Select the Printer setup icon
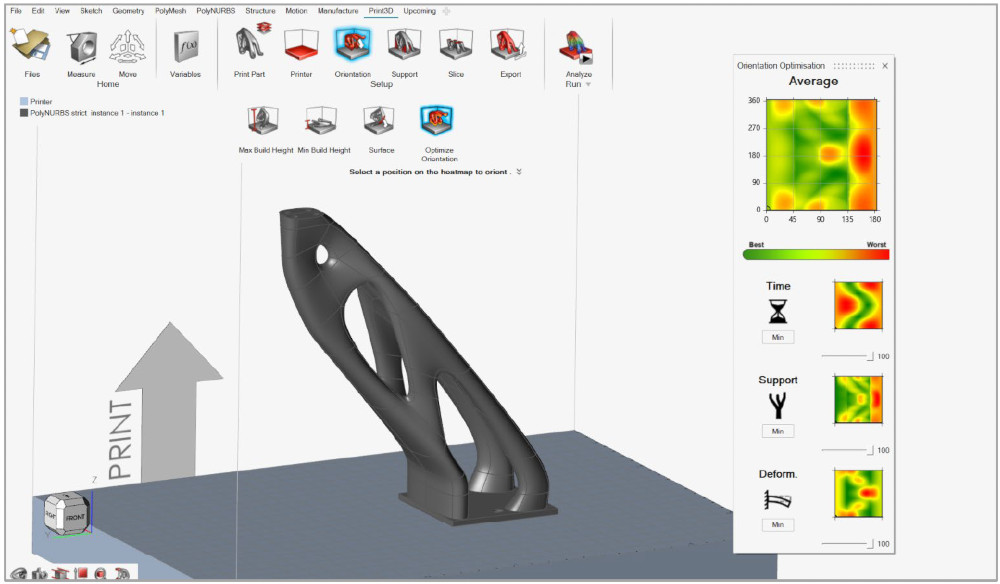 [x=301, y=45]
